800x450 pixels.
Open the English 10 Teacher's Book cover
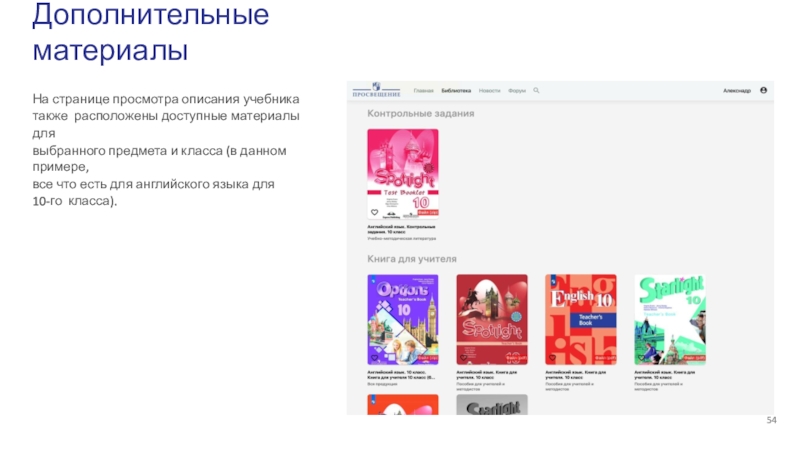[x=581, y=319]
